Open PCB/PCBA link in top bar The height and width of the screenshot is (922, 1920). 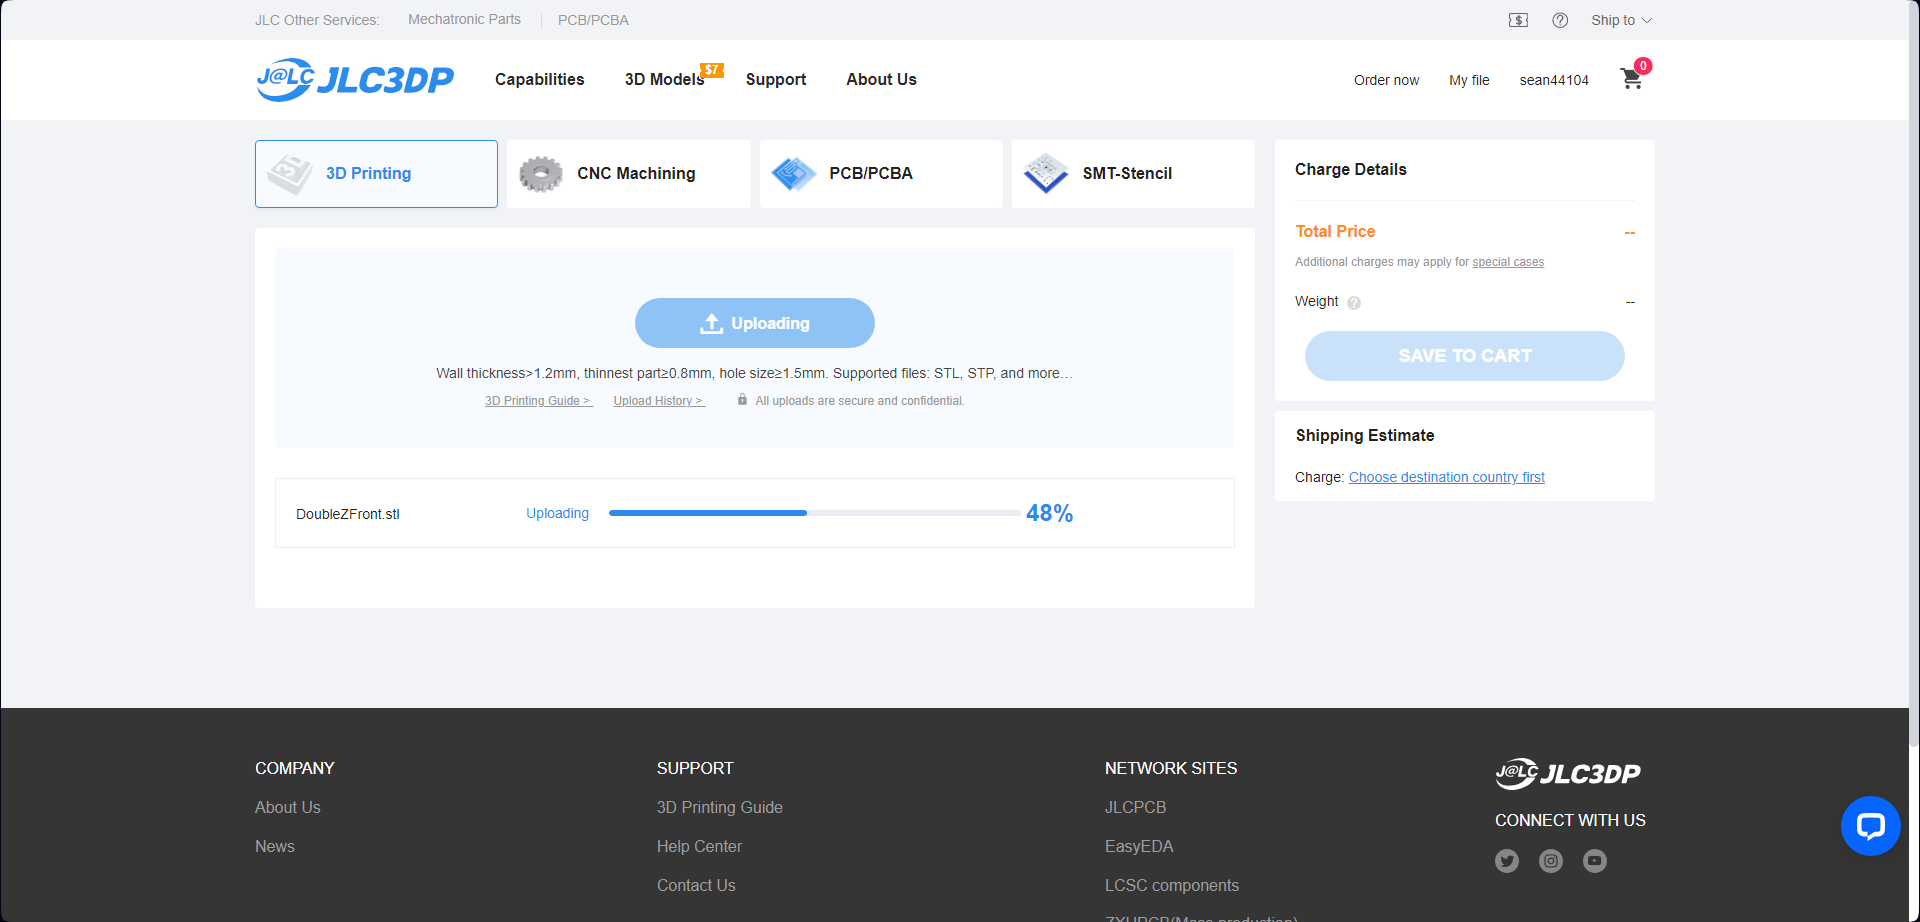coord(593,20)
